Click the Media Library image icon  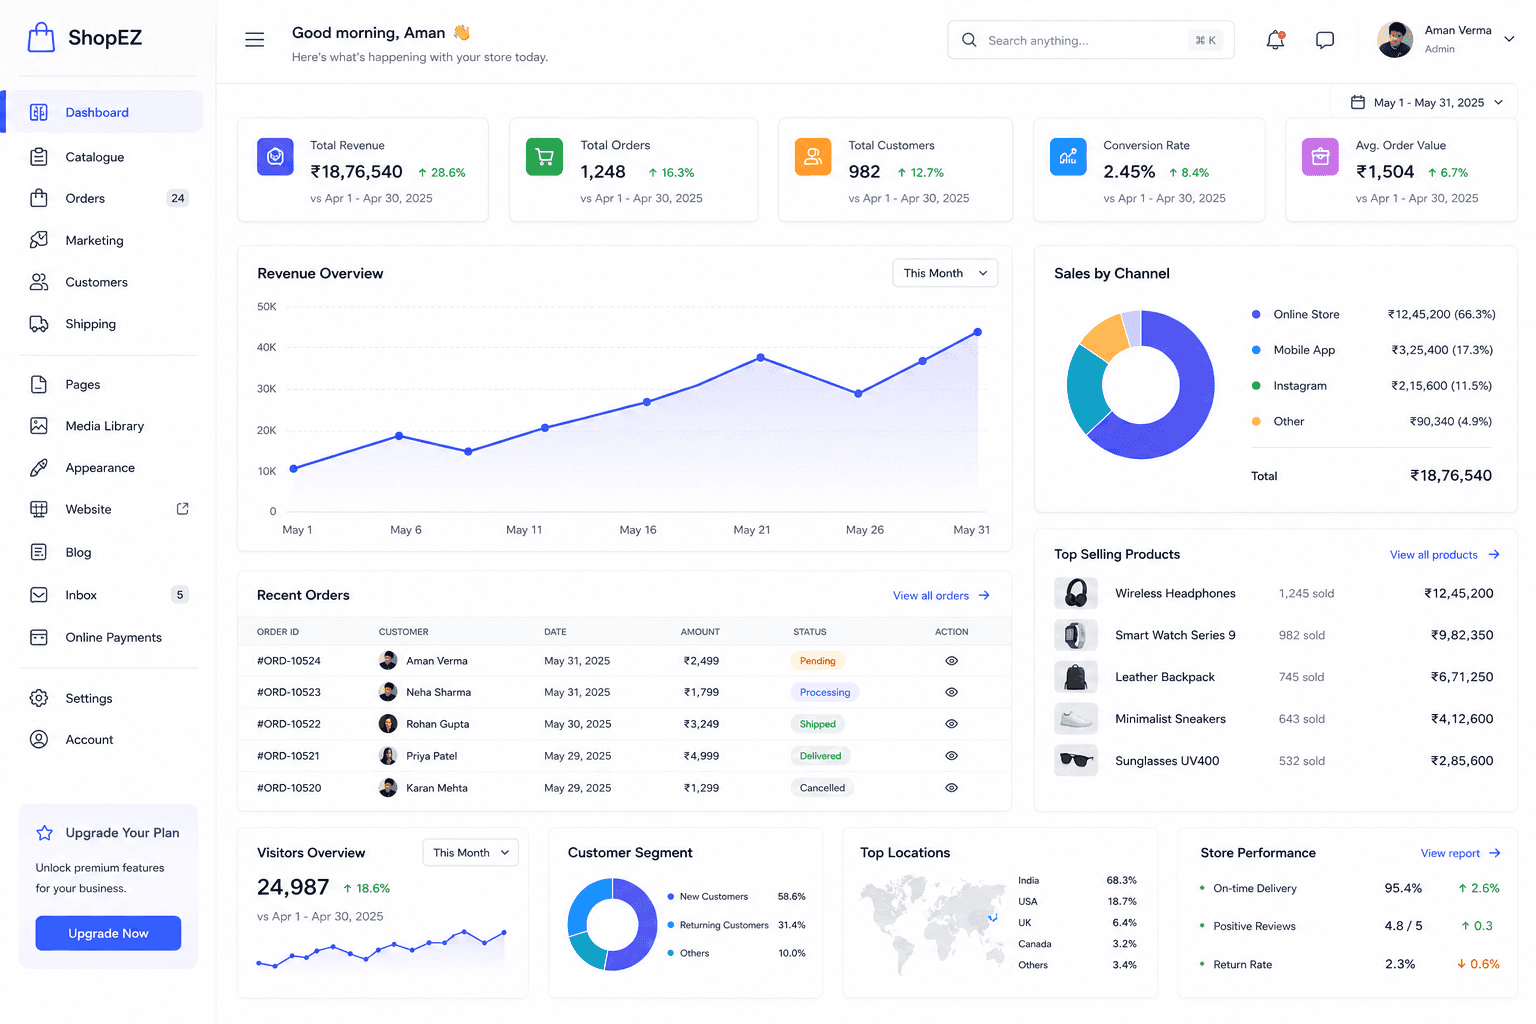(x=39, y=426)
